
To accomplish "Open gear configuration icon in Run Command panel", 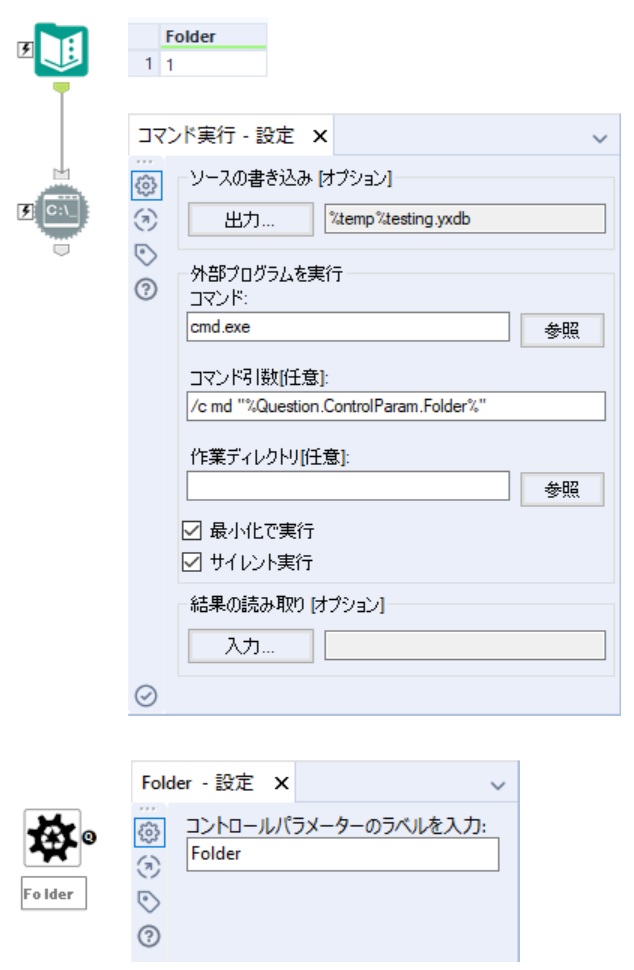I will tap(145, 186).
